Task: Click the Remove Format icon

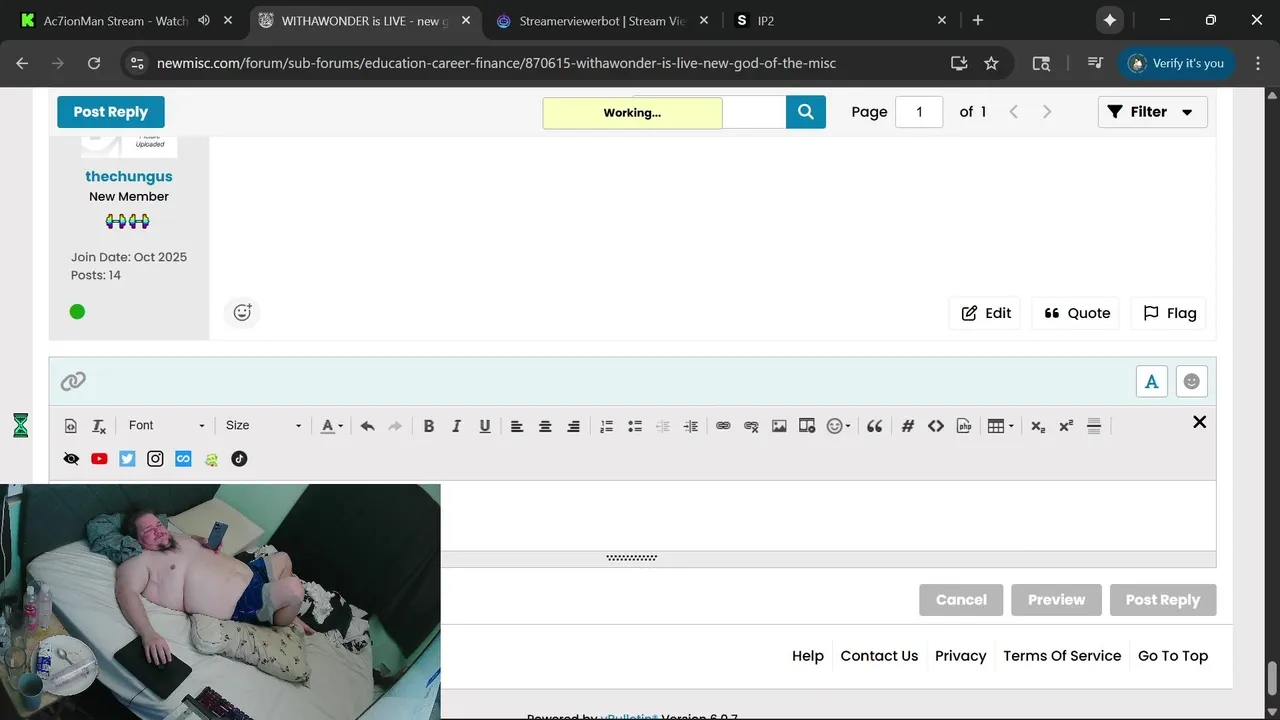Action: (x=99, y=426)
